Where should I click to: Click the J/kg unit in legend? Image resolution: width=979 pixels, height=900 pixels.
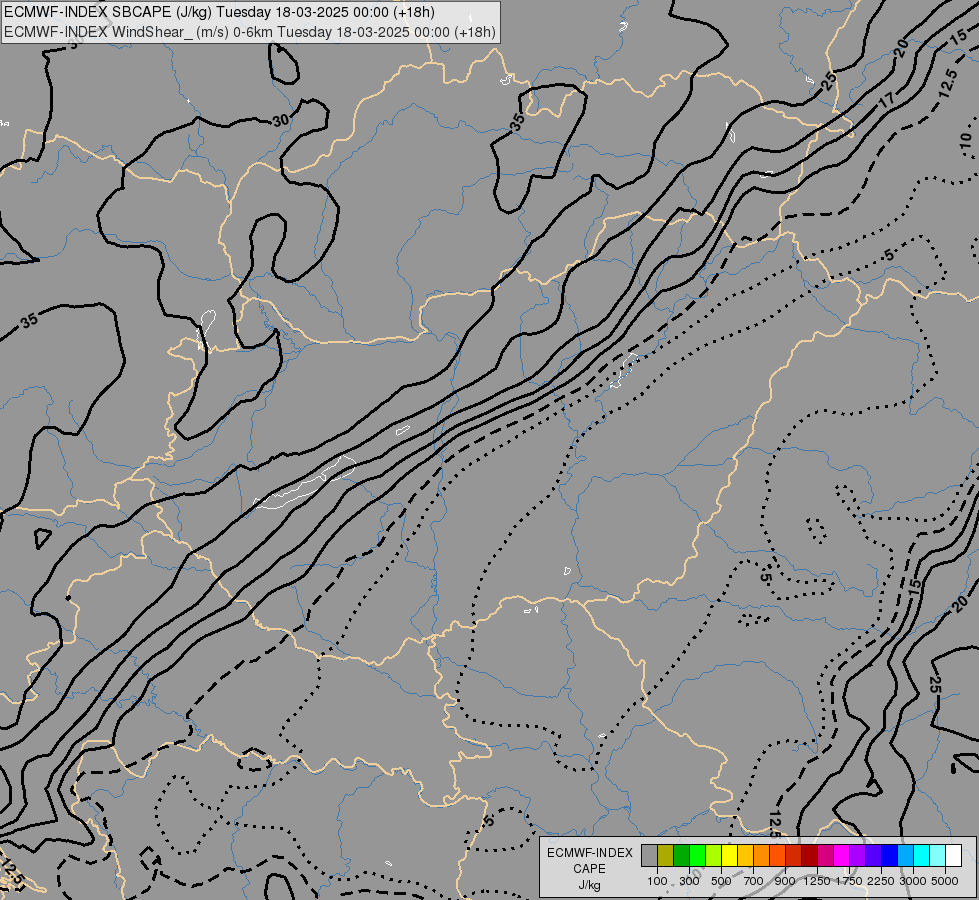coord(589,885)
